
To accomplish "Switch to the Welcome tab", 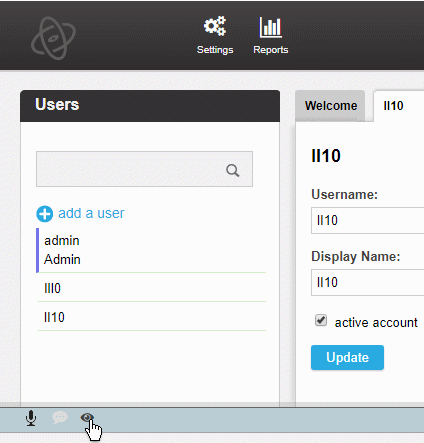I will tap(330, 106).
